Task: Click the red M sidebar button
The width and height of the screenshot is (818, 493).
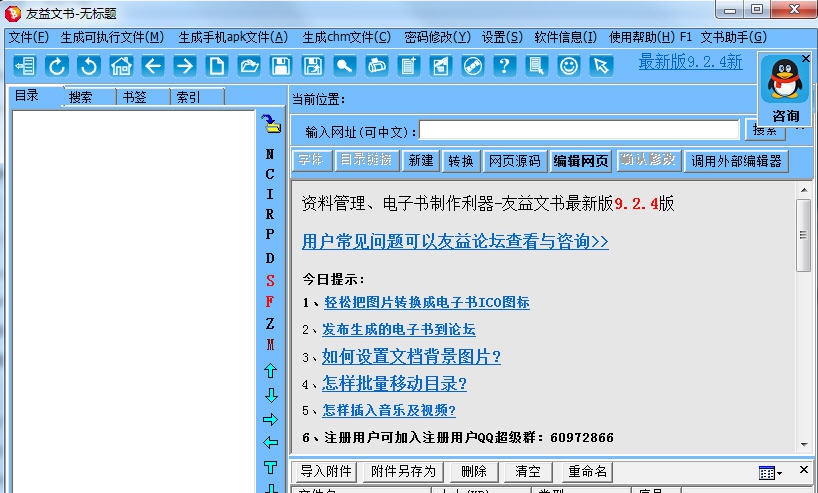Action: [x=270, y=344]
